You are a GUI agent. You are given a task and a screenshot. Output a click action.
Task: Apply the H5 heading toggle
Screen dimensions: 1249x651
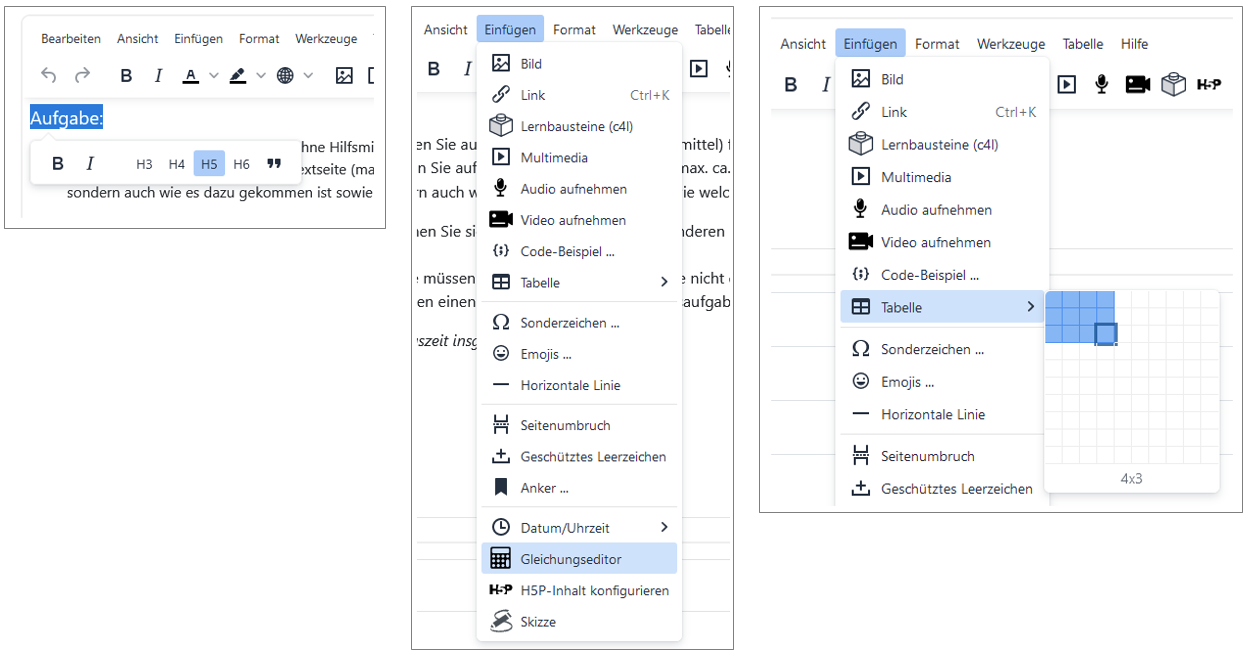pos(208,164)
